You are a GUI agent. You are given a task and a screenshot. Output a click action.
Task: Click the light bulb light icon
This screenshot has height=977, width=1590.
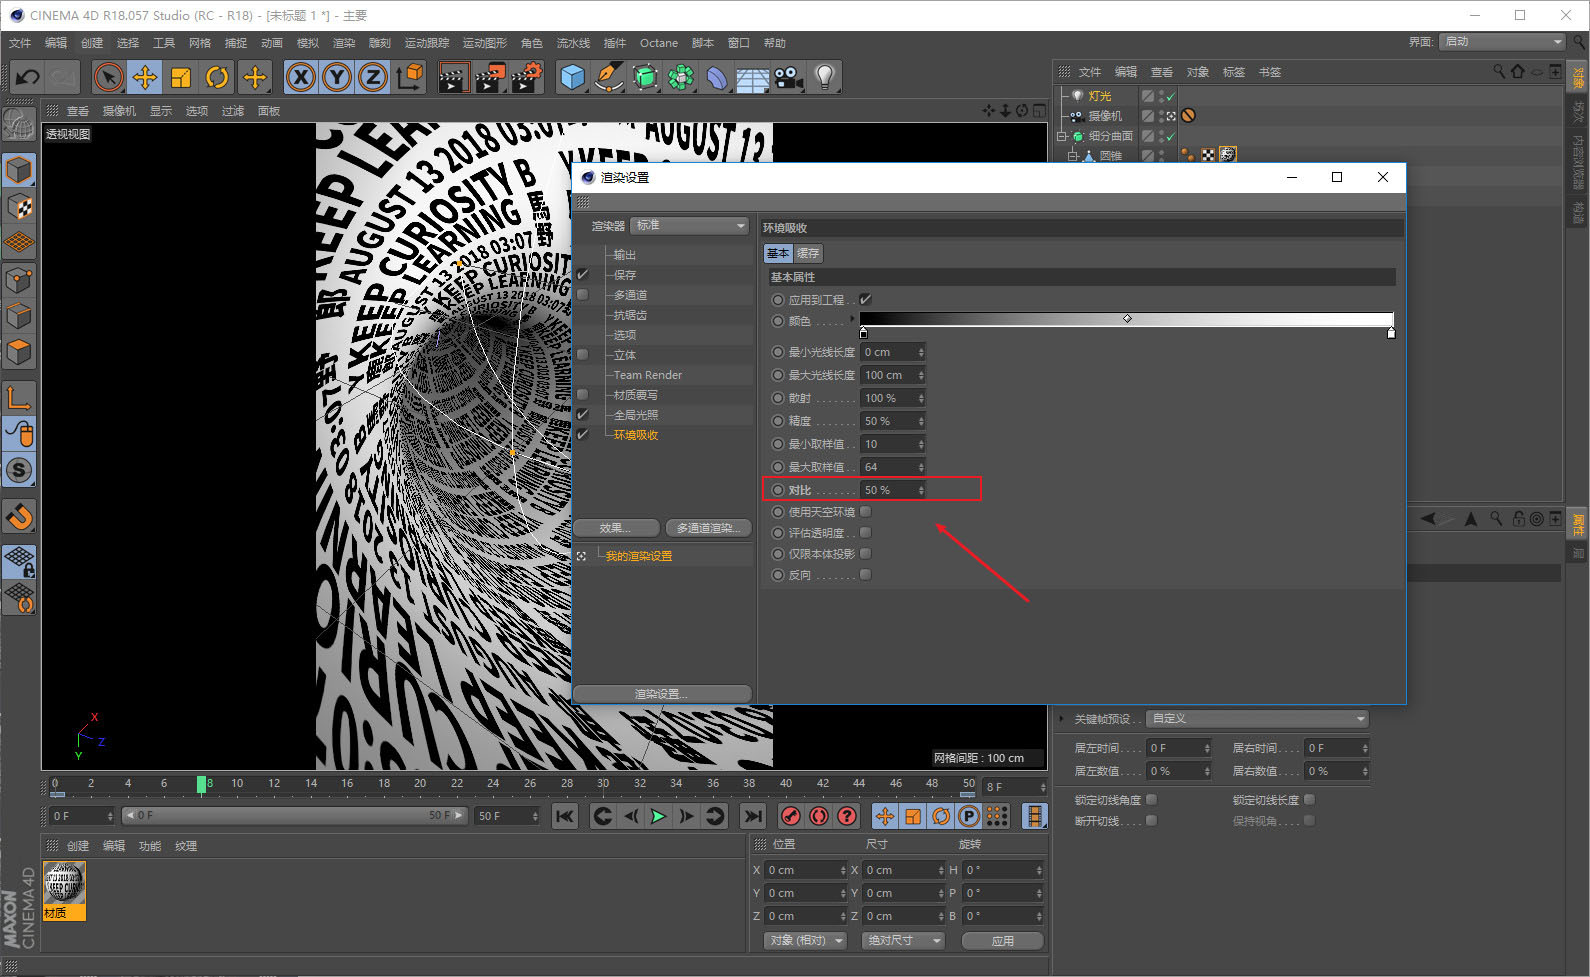[x=824, y=77]
